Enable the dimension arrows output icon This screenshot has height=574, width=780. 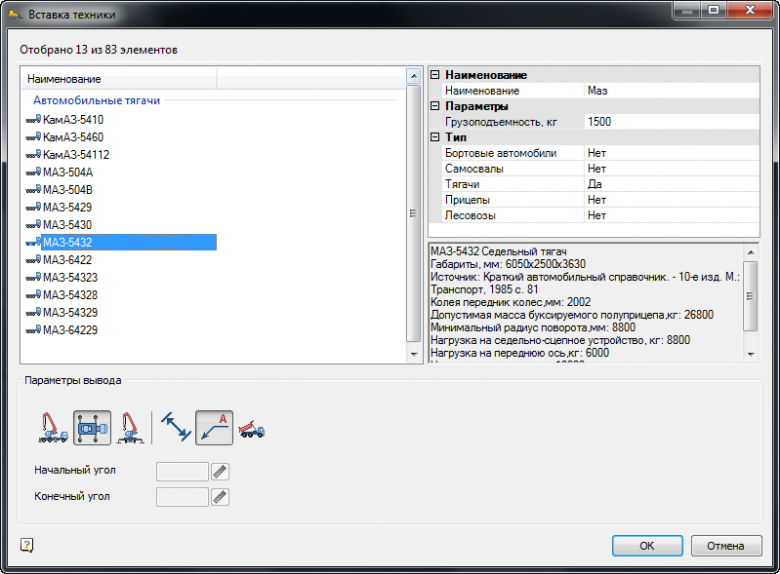pyautogui.click(x=176, y=427)
